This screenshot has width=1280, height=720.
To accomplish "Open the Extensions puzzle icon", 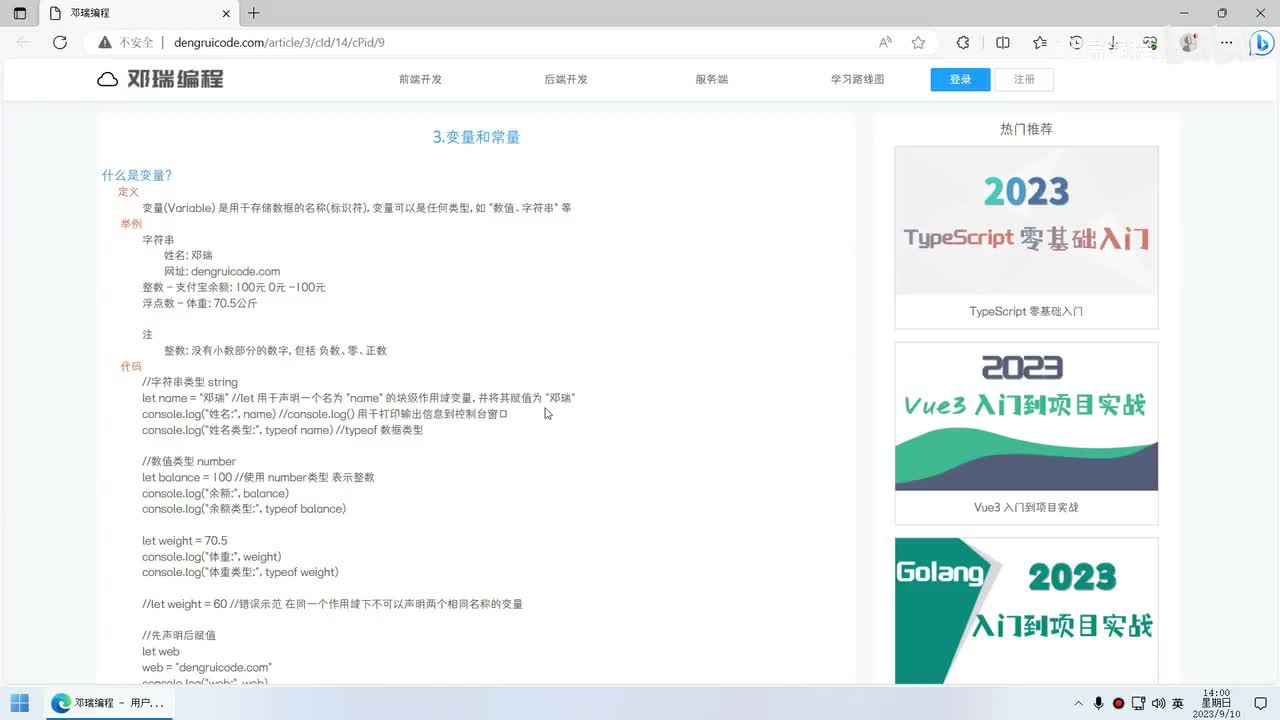I will (963, 42).
